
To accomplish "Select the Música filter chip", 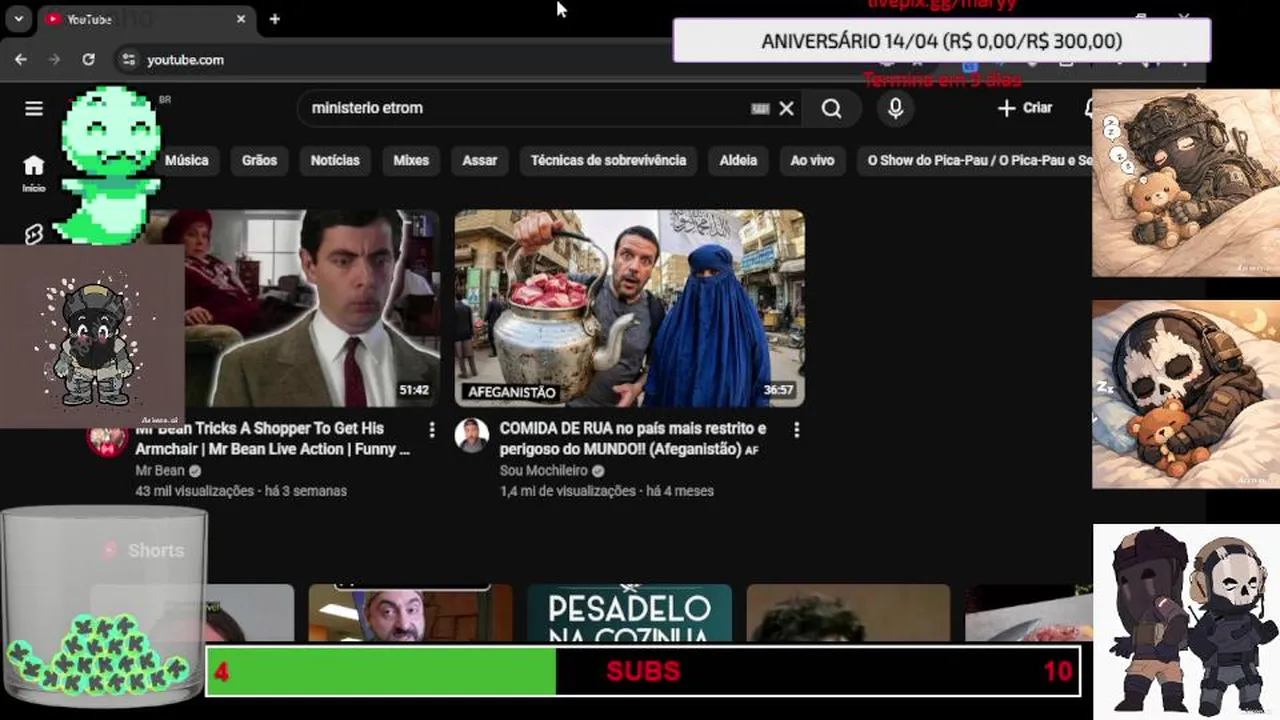I will coord(187,160).
